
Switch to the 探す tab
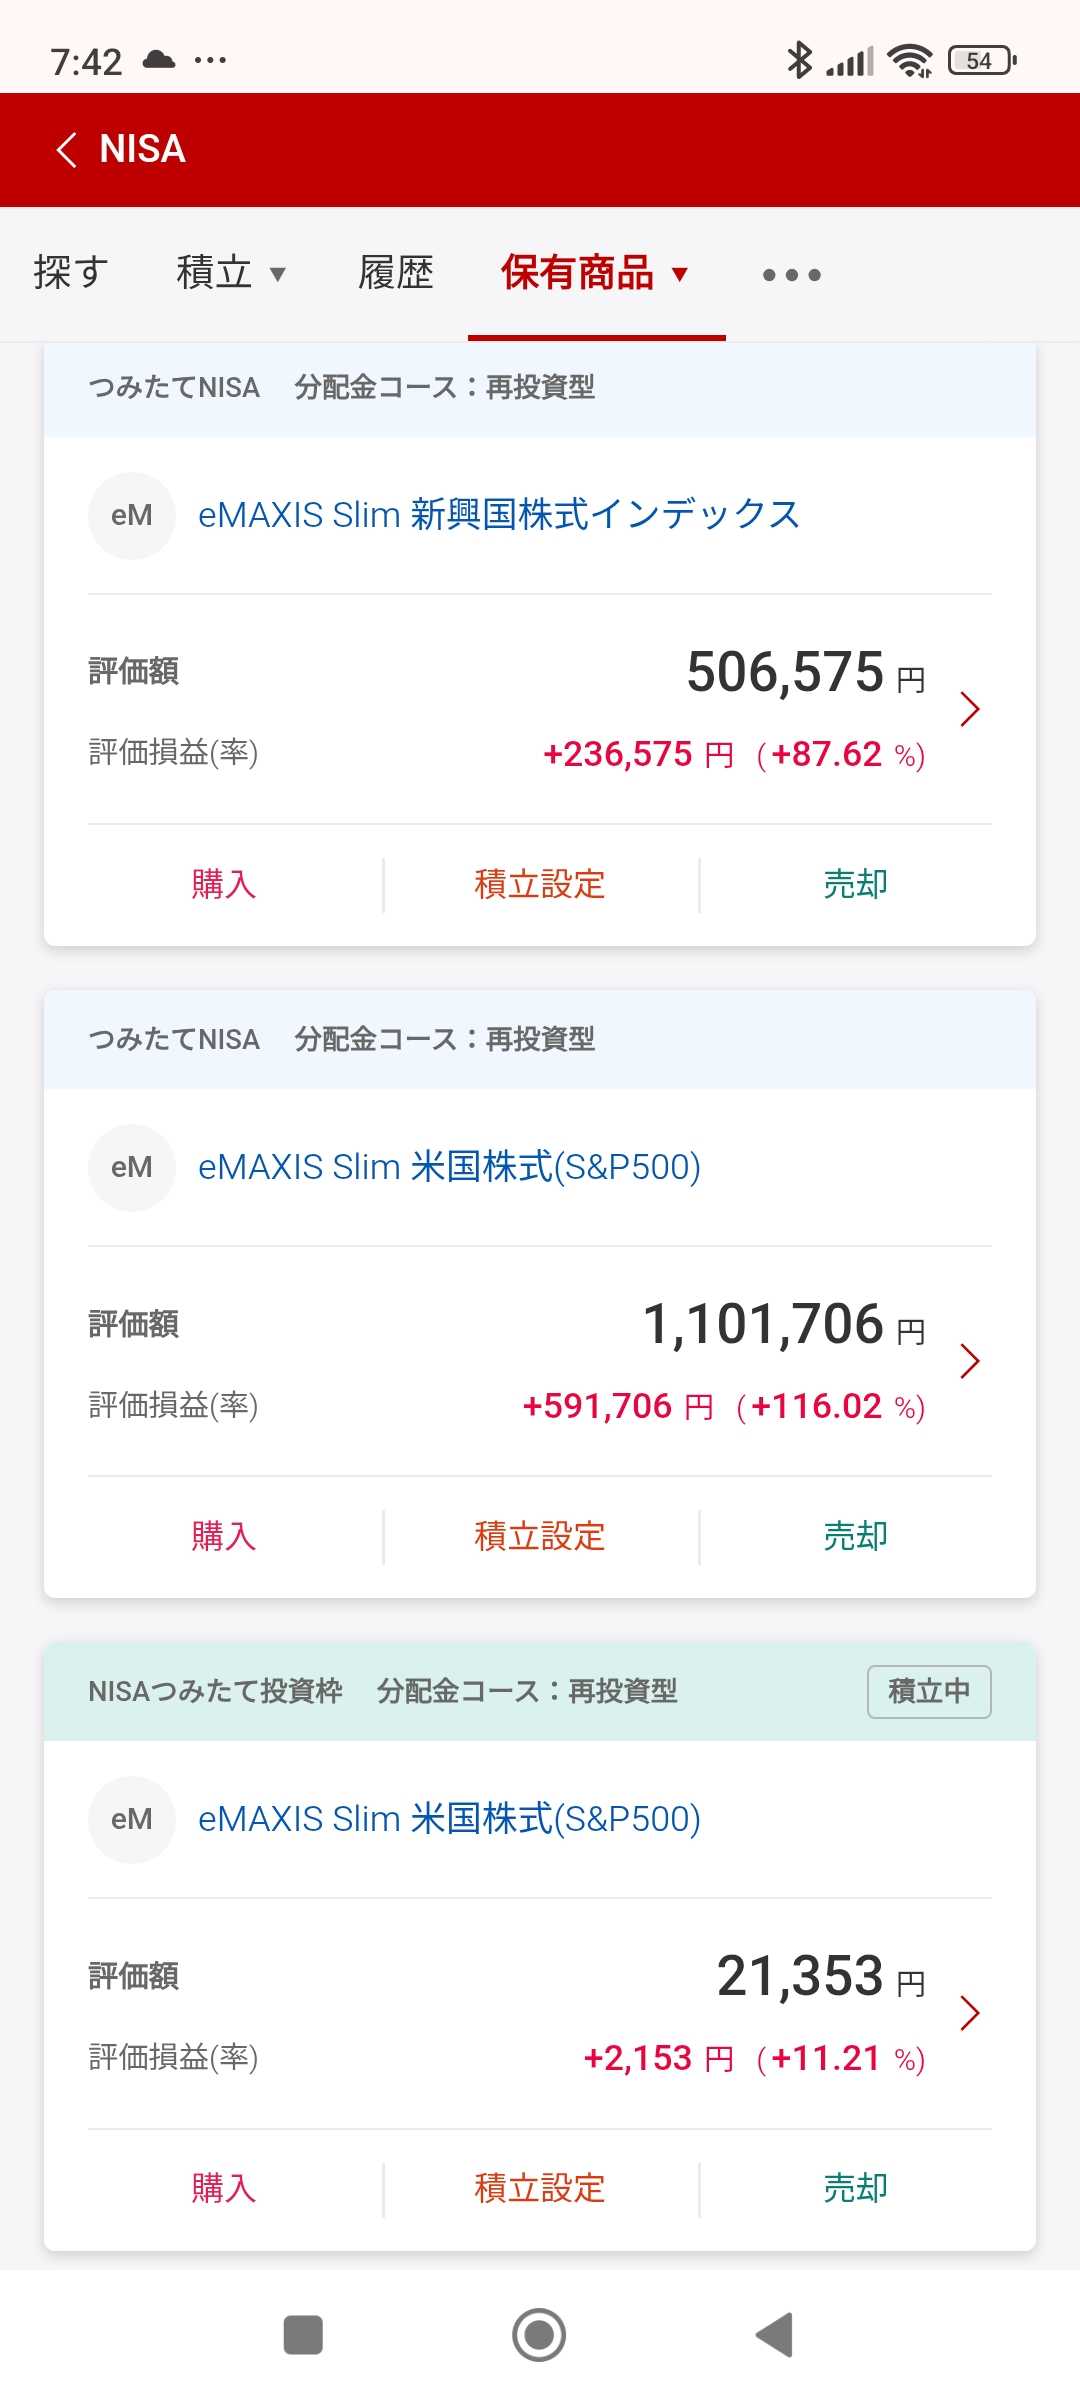point(70,273)
